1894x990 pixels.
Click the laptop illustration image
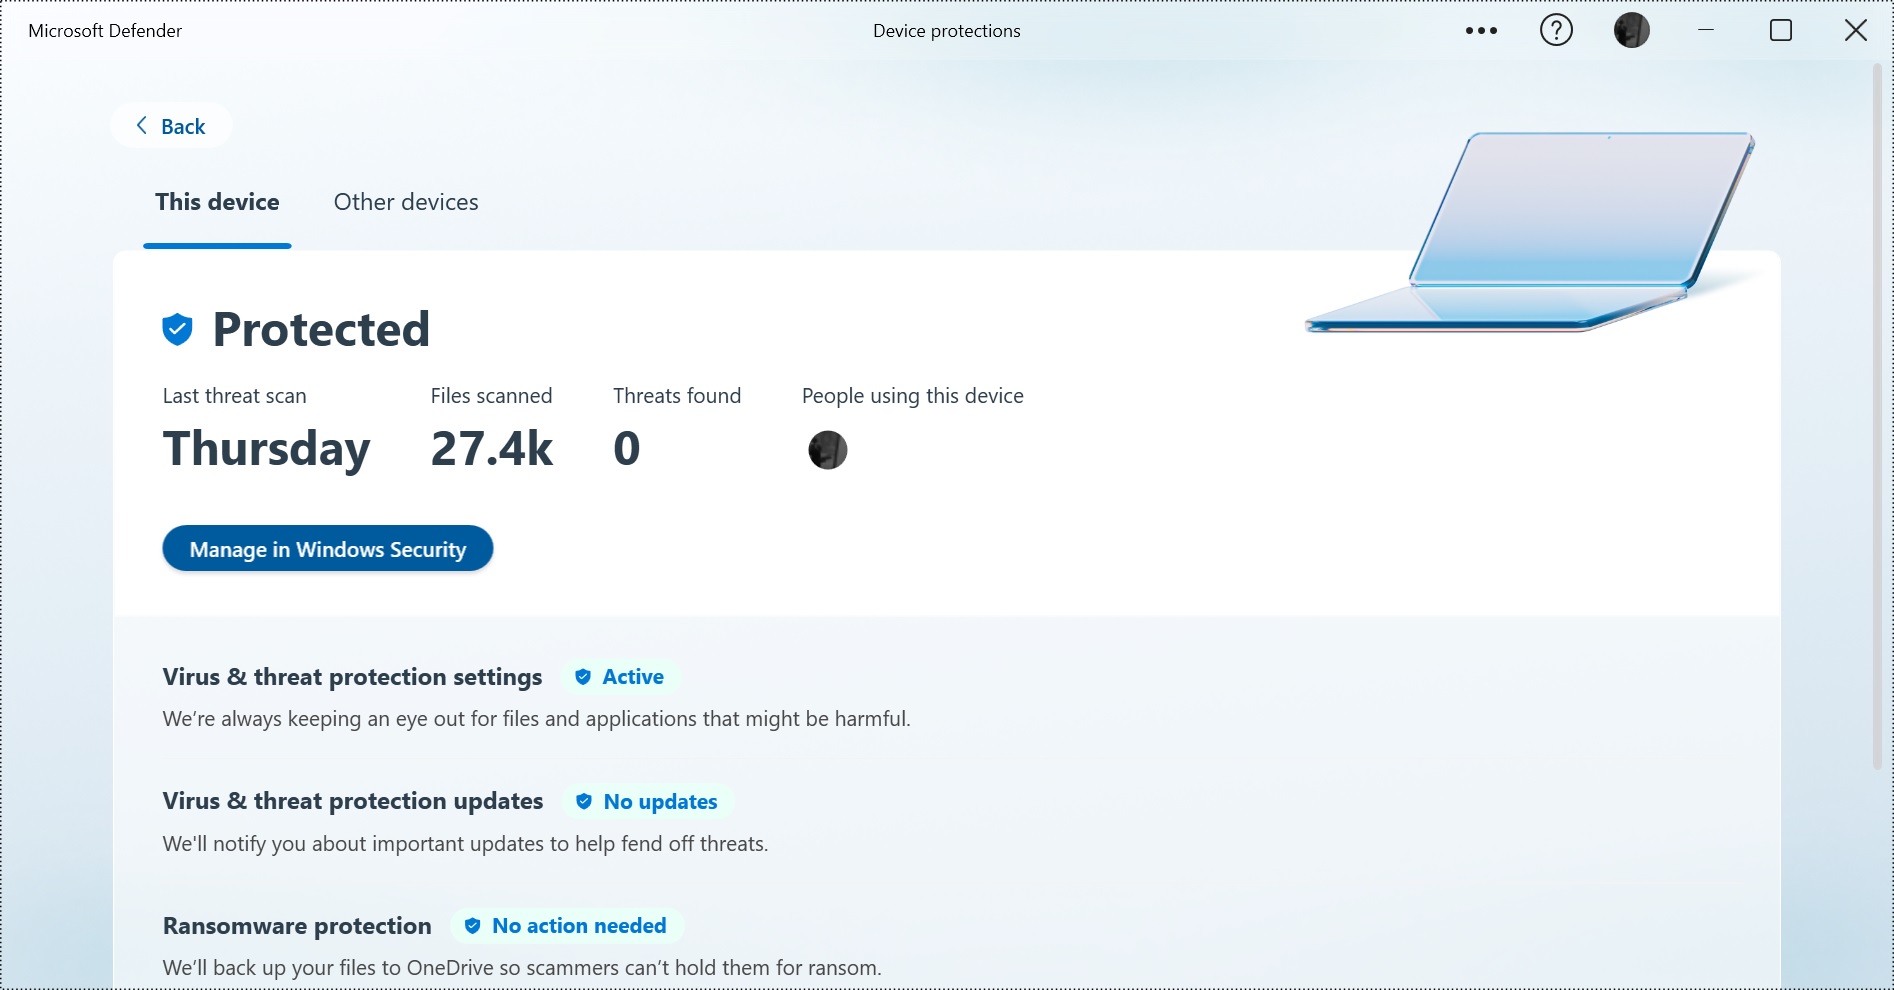[x=1530, y=232]
